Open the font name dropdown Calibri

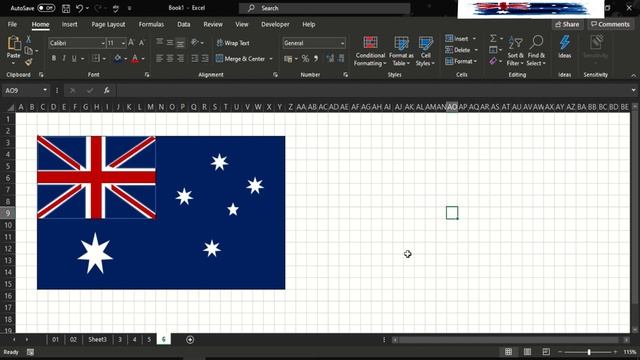click(x=103, y=43)
